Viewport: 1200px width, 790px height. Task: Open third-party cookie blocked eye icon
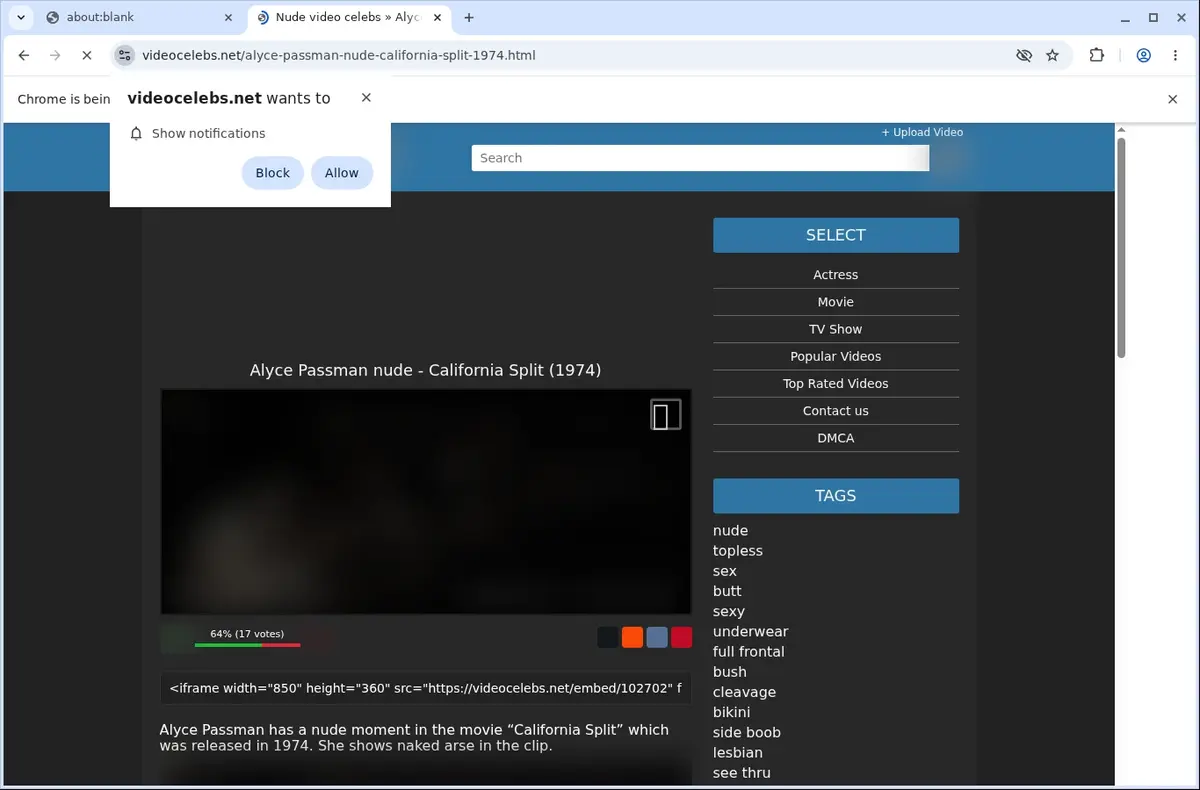click(x=1023, y=56)
